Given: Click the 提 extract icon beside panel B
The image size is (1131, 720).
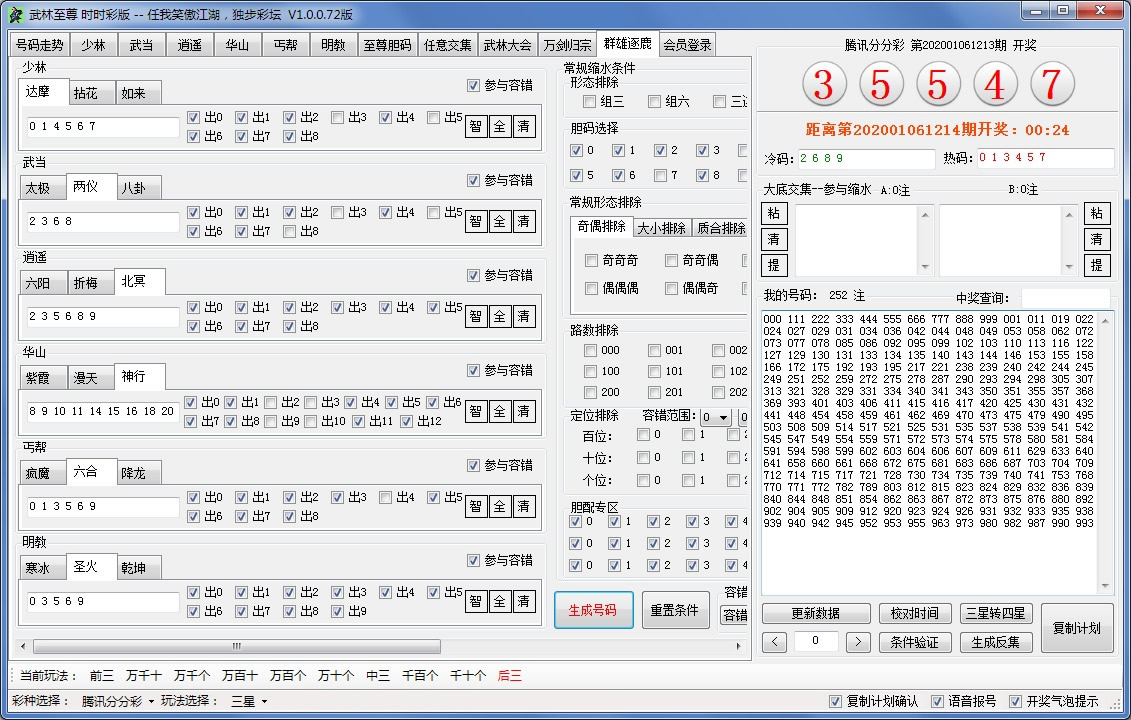Looking at the screenshot, I should [x=1097, y=267].
